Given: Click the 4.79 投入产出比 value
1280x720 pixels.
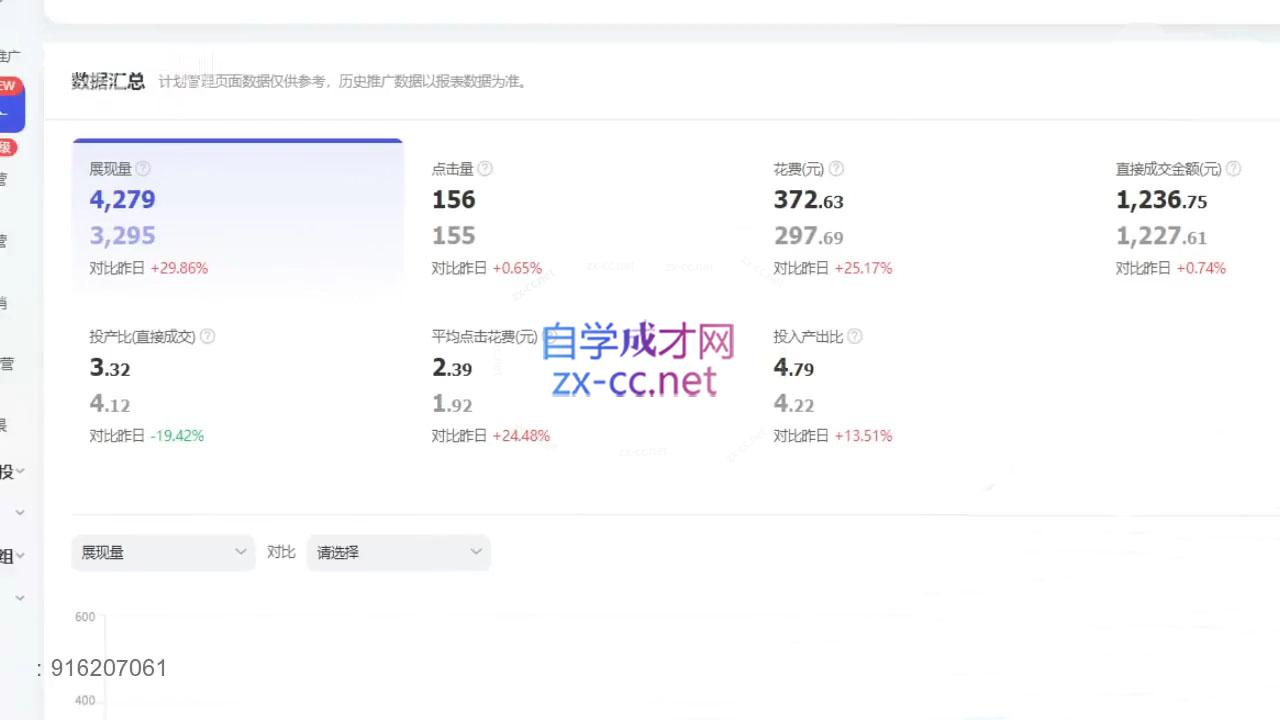Looking at the screenshot, I should point(794,368).
